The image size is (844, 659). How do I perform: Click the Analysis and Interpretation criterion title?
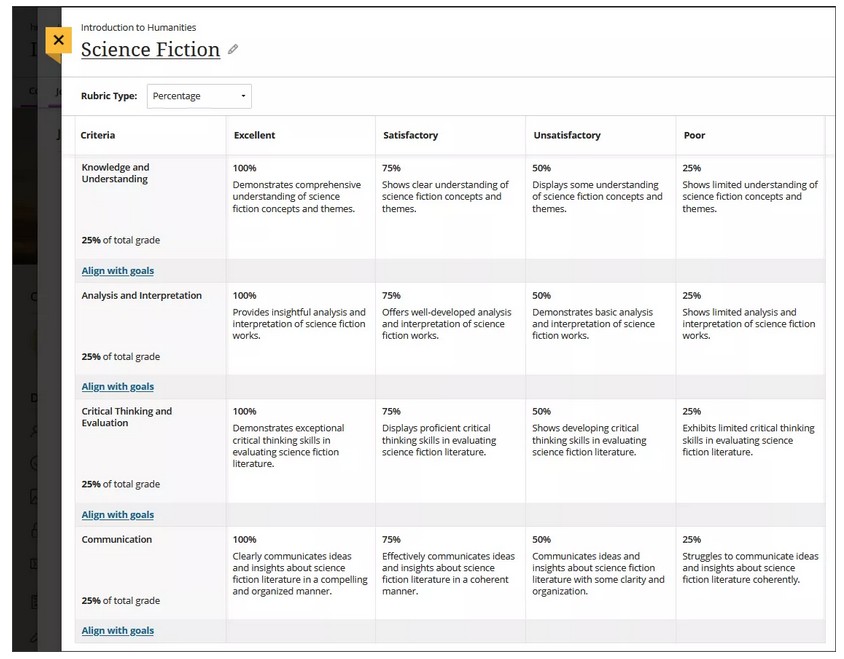[141, 296]
